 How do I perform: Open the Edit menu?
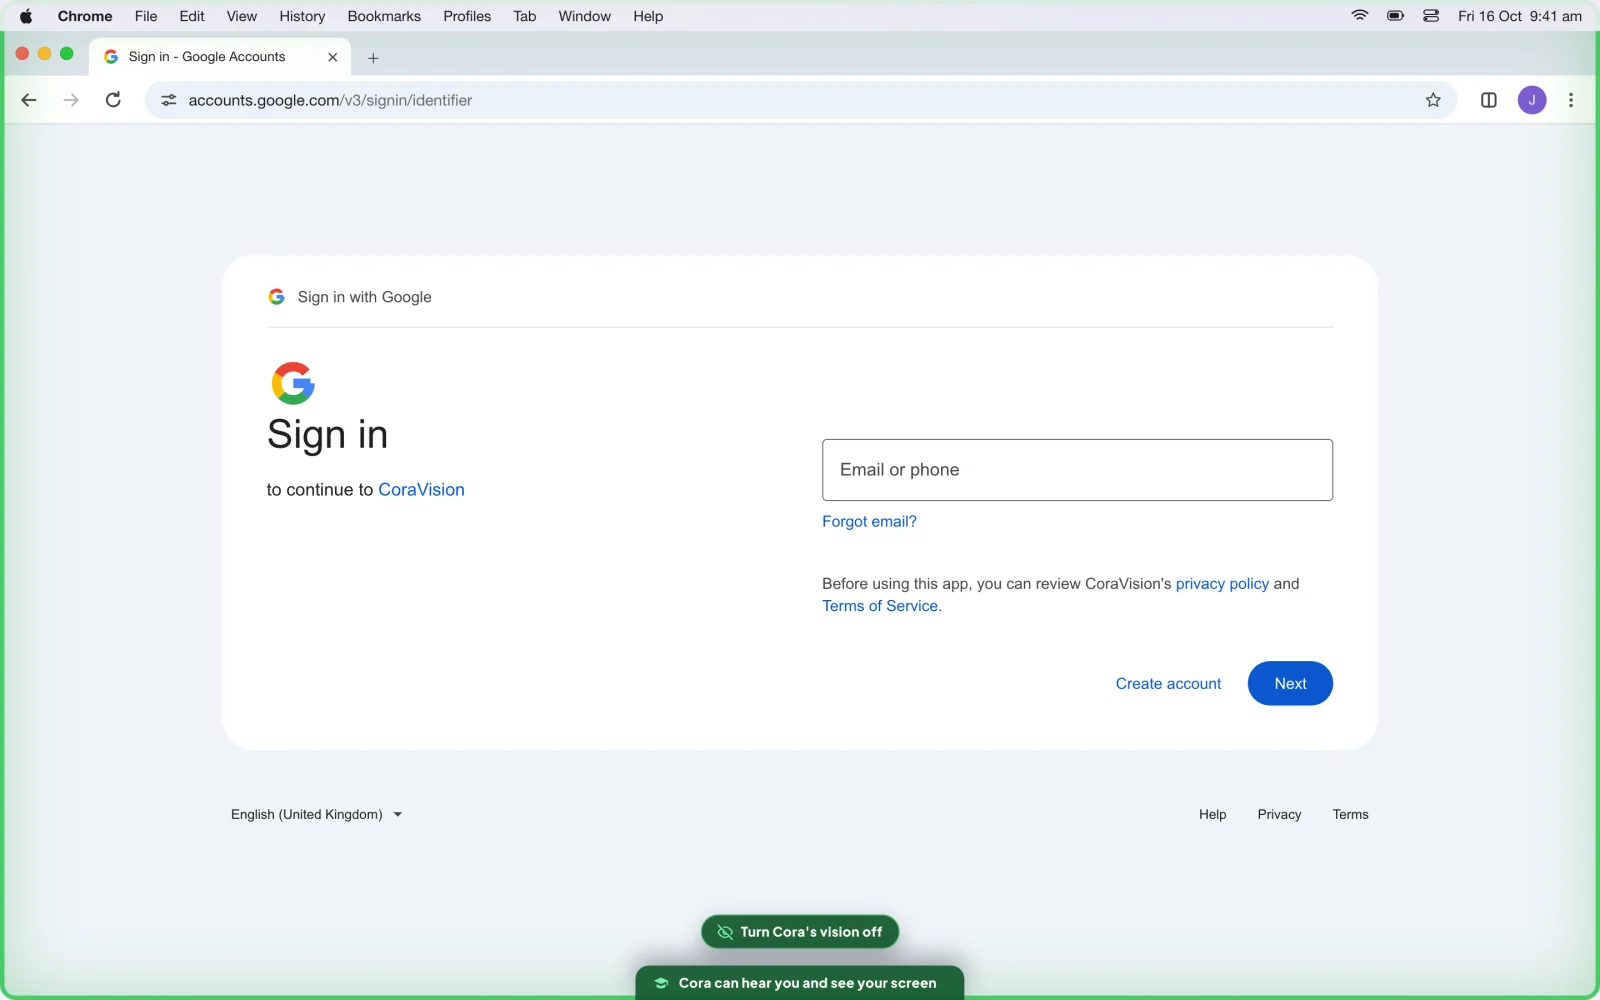tap(192, 16)
